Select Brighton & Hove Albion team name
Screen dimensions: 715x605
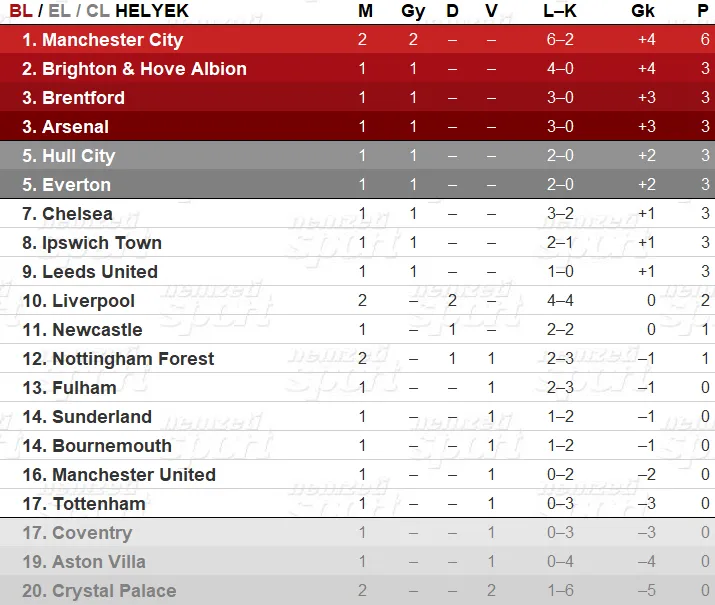point(145,69)
